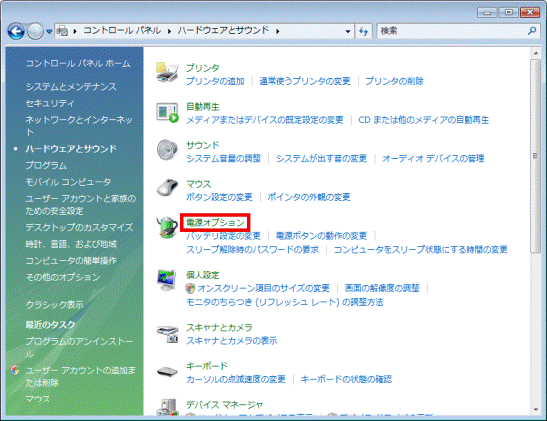Image resolution: width=547 pixels, height=421 pixels.
Task: Open コンピュータの簡単操作 in sidebar
Action: pyautogui.click(x=71, y=261)
